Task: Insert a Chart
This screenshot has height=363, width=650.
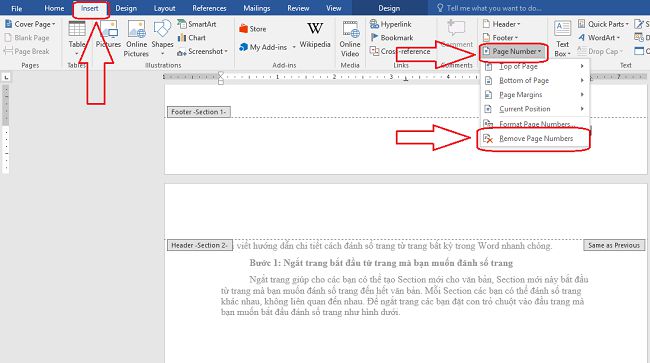Action: [192, 38]
